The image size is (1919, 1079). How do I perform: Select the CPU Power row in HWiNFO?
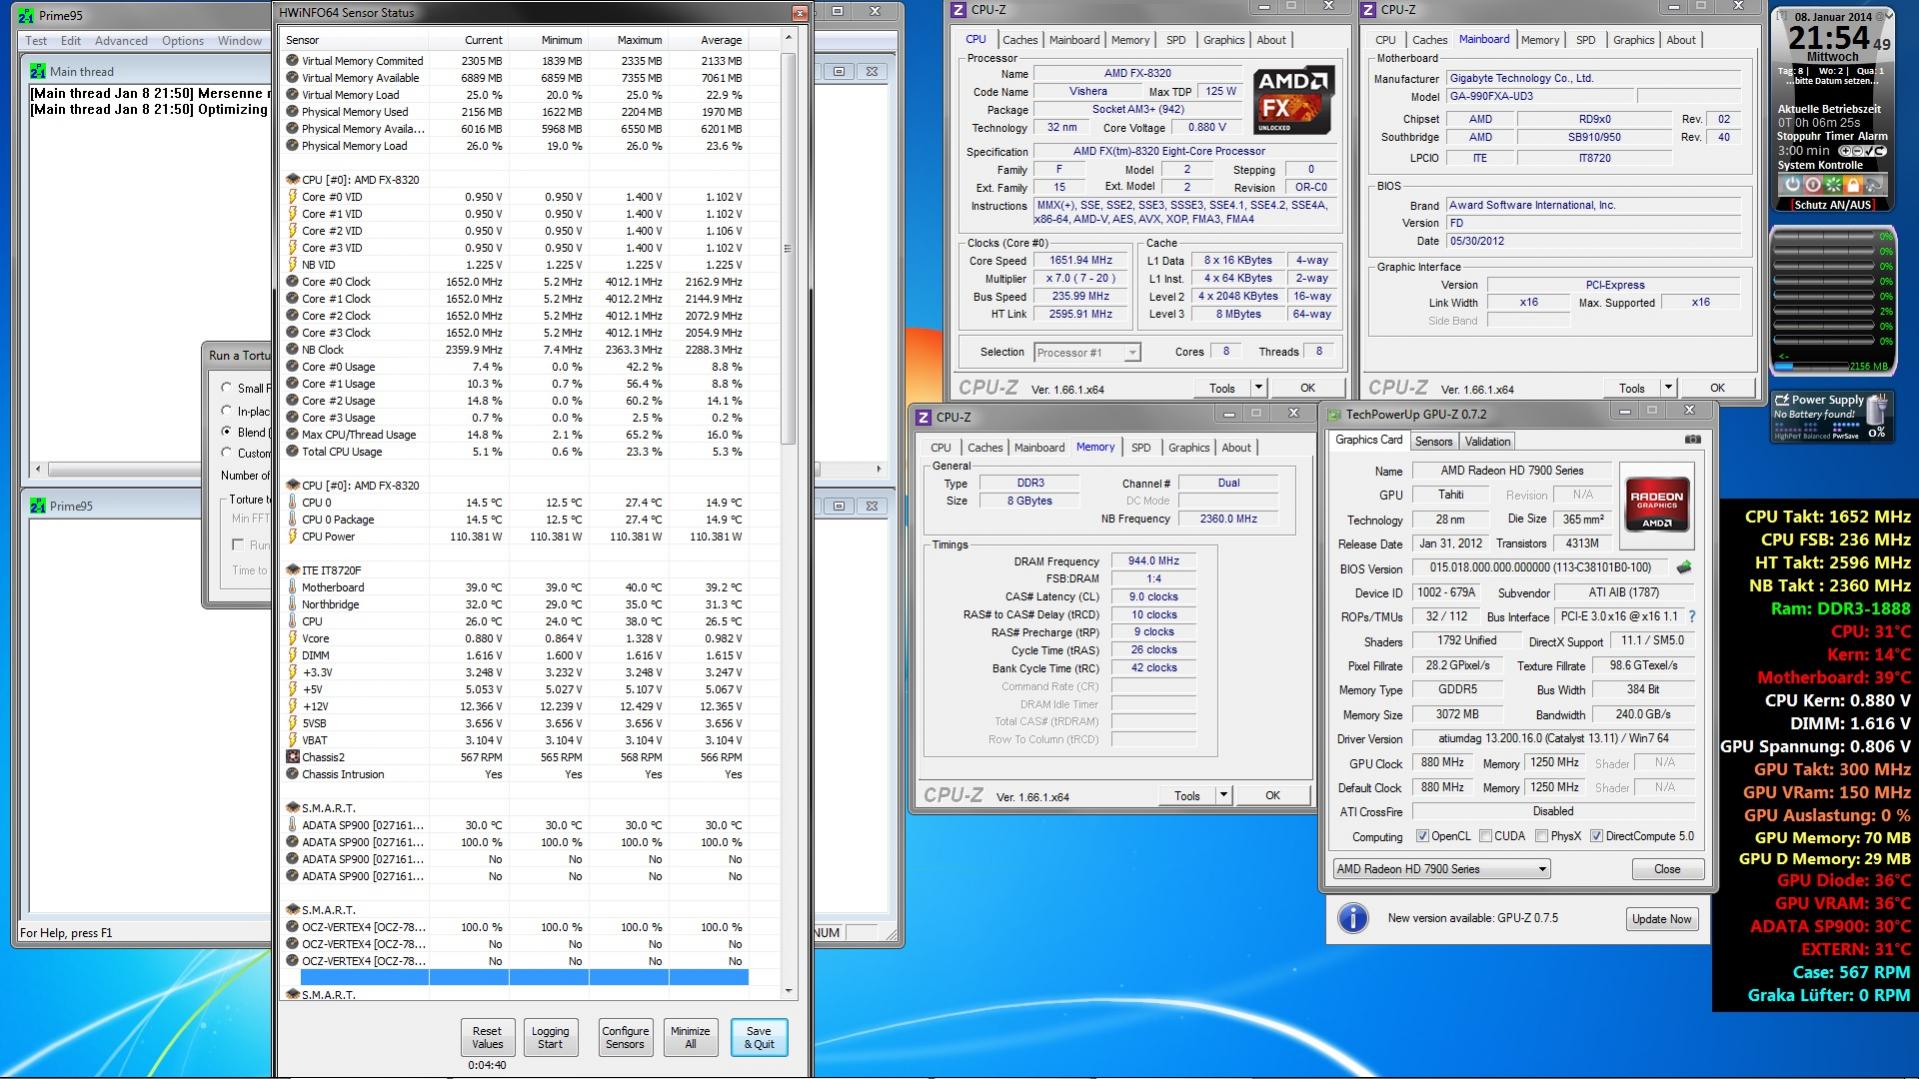coord(515,537)
